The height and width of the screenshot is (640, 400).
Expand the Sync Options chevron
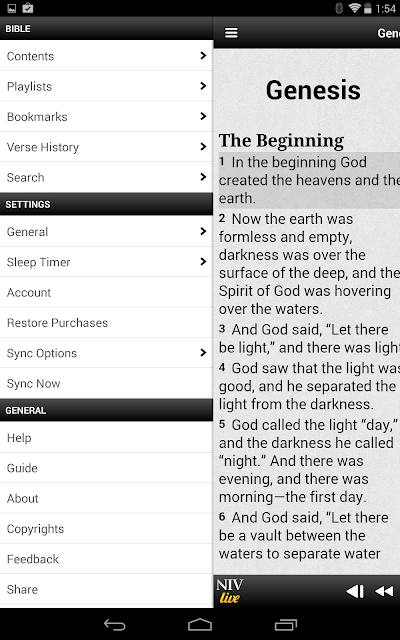[203, 353]
